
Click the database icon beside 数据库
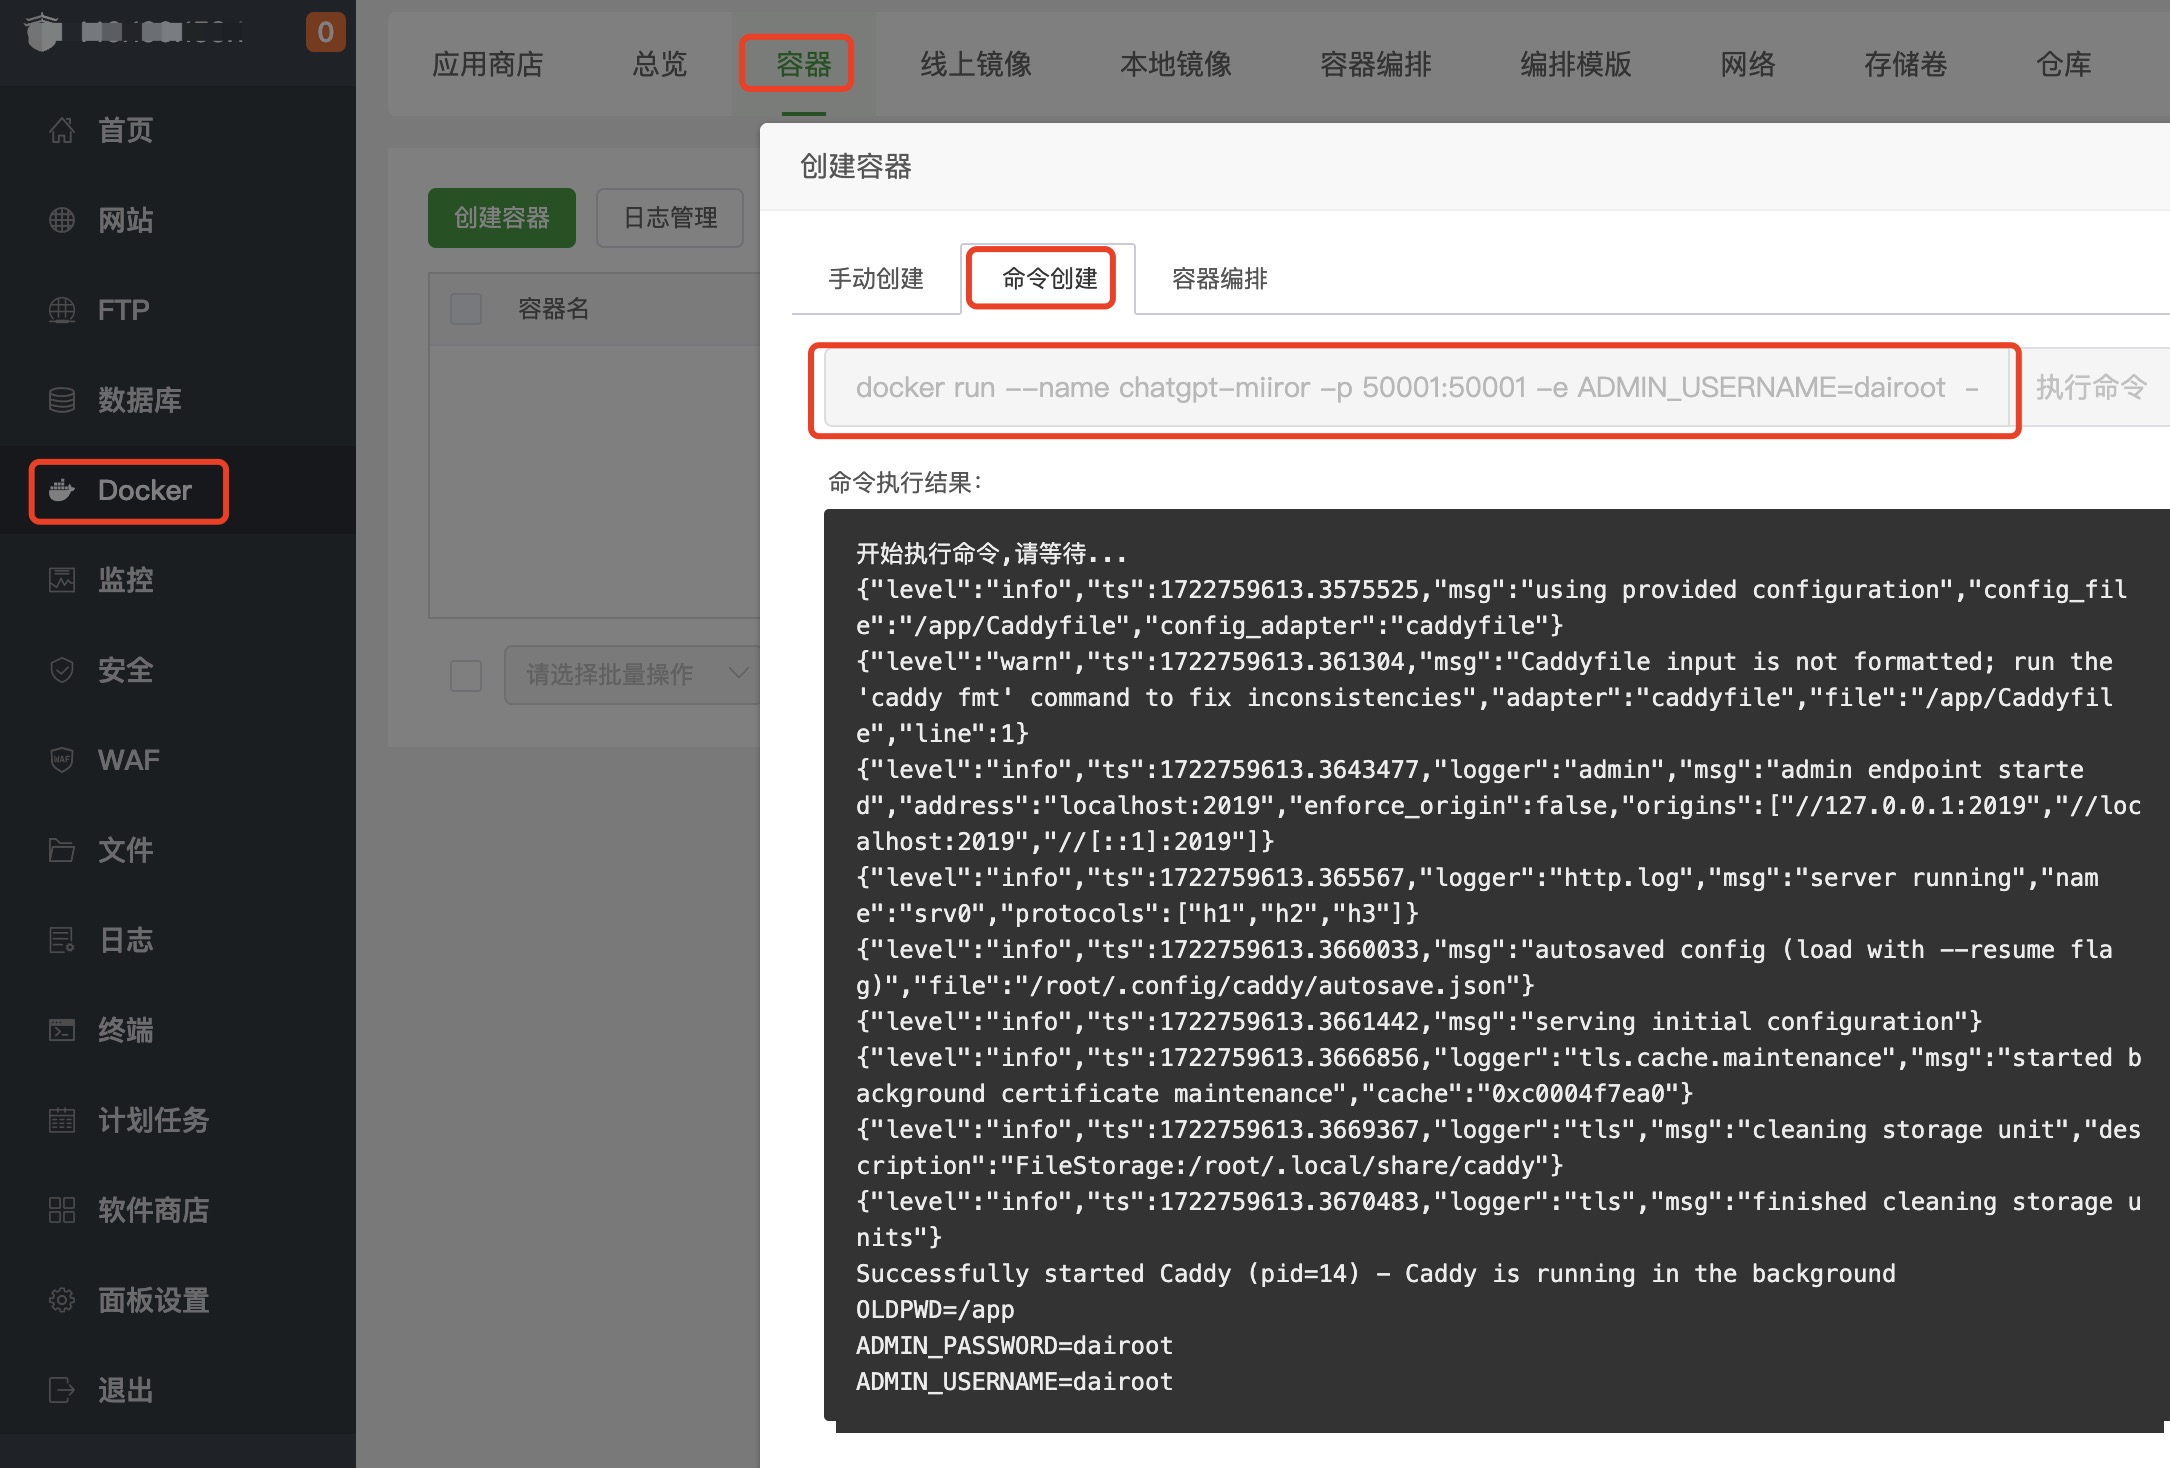click(62, 400)
